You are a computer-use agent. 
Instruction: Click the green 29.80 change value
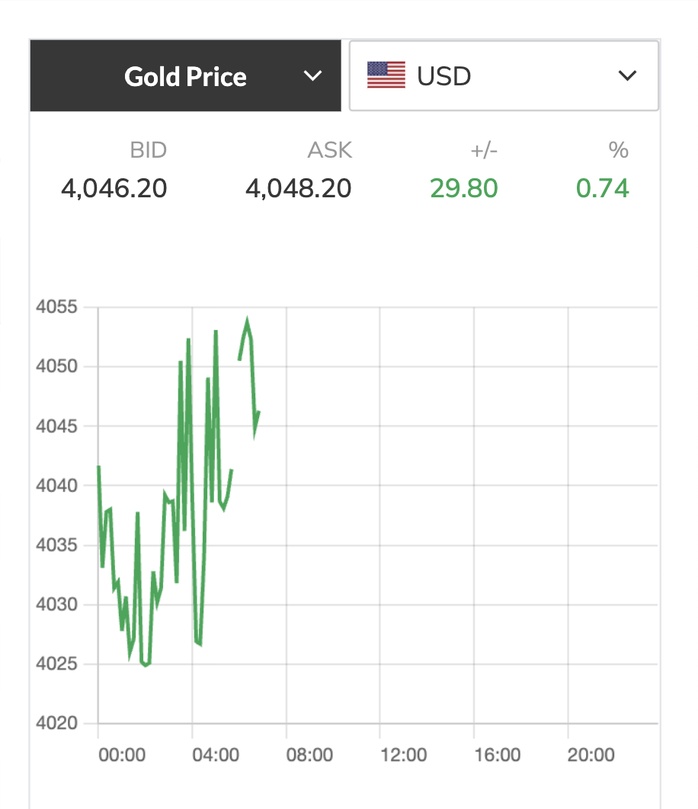tap(464, 188)
